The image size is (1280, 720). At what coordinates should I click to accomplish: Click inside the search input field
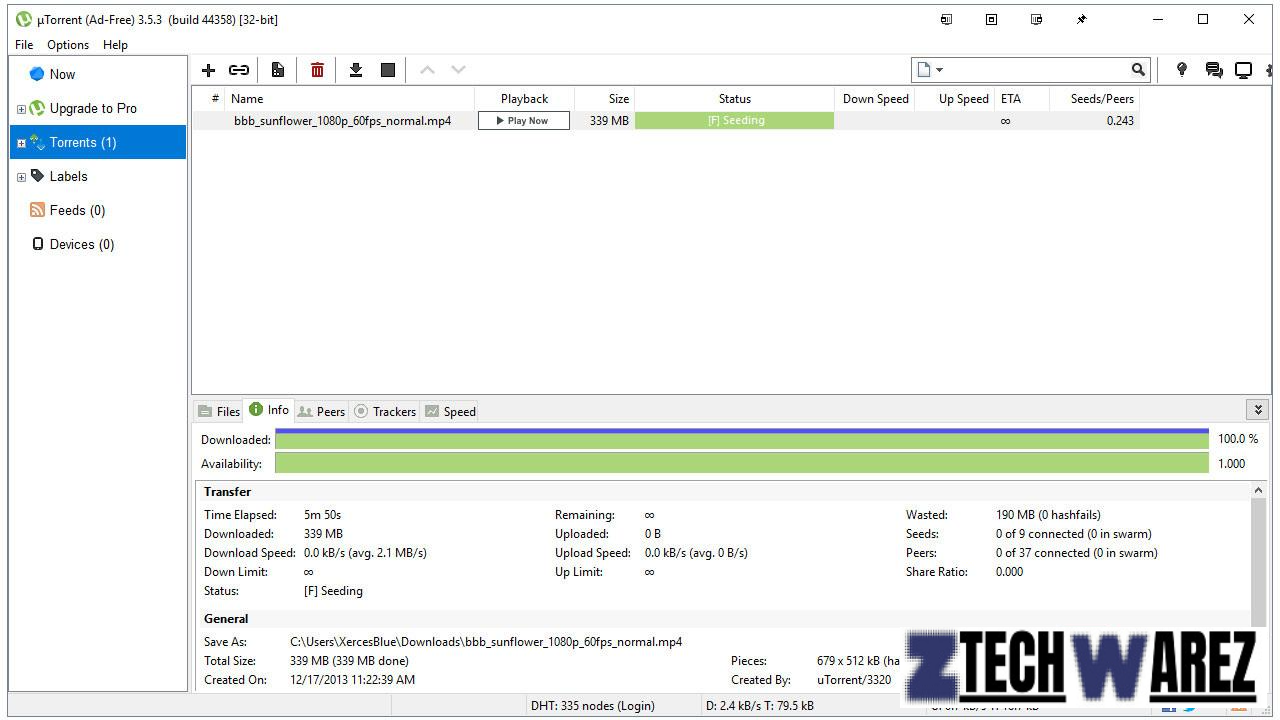click(x=1036, y=70)
